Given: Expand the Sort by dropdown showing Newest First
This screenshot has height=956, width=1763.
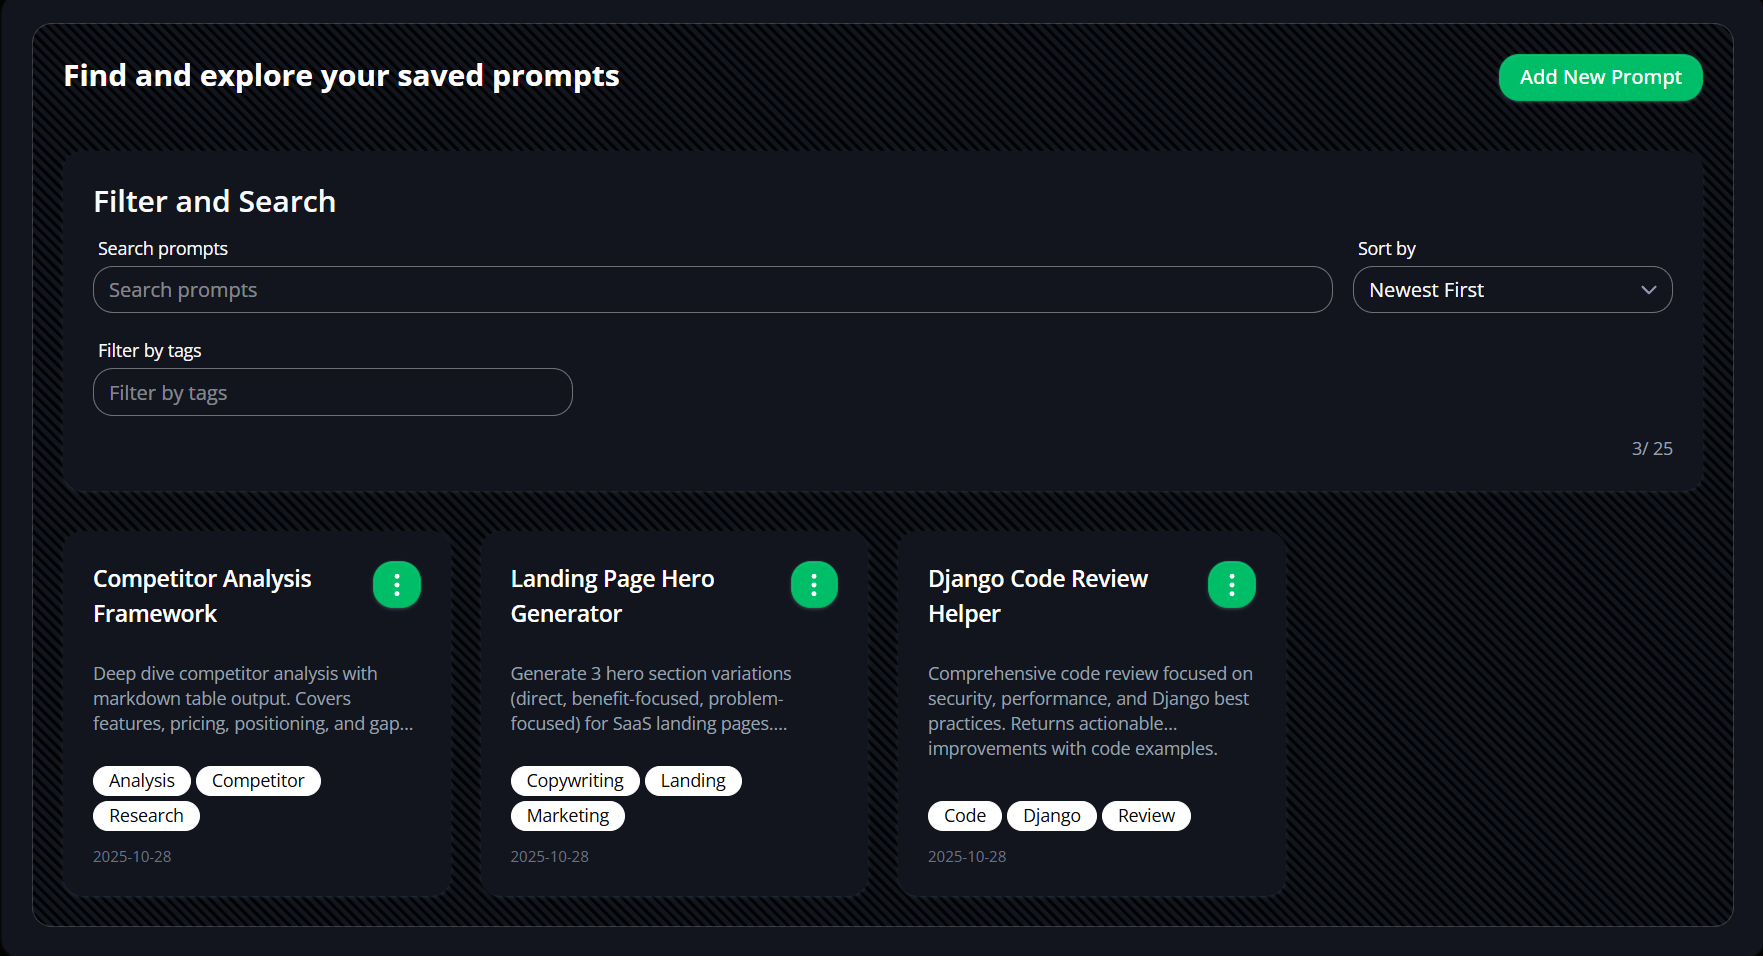Looking at the screenshot, I should [1512, 289].
